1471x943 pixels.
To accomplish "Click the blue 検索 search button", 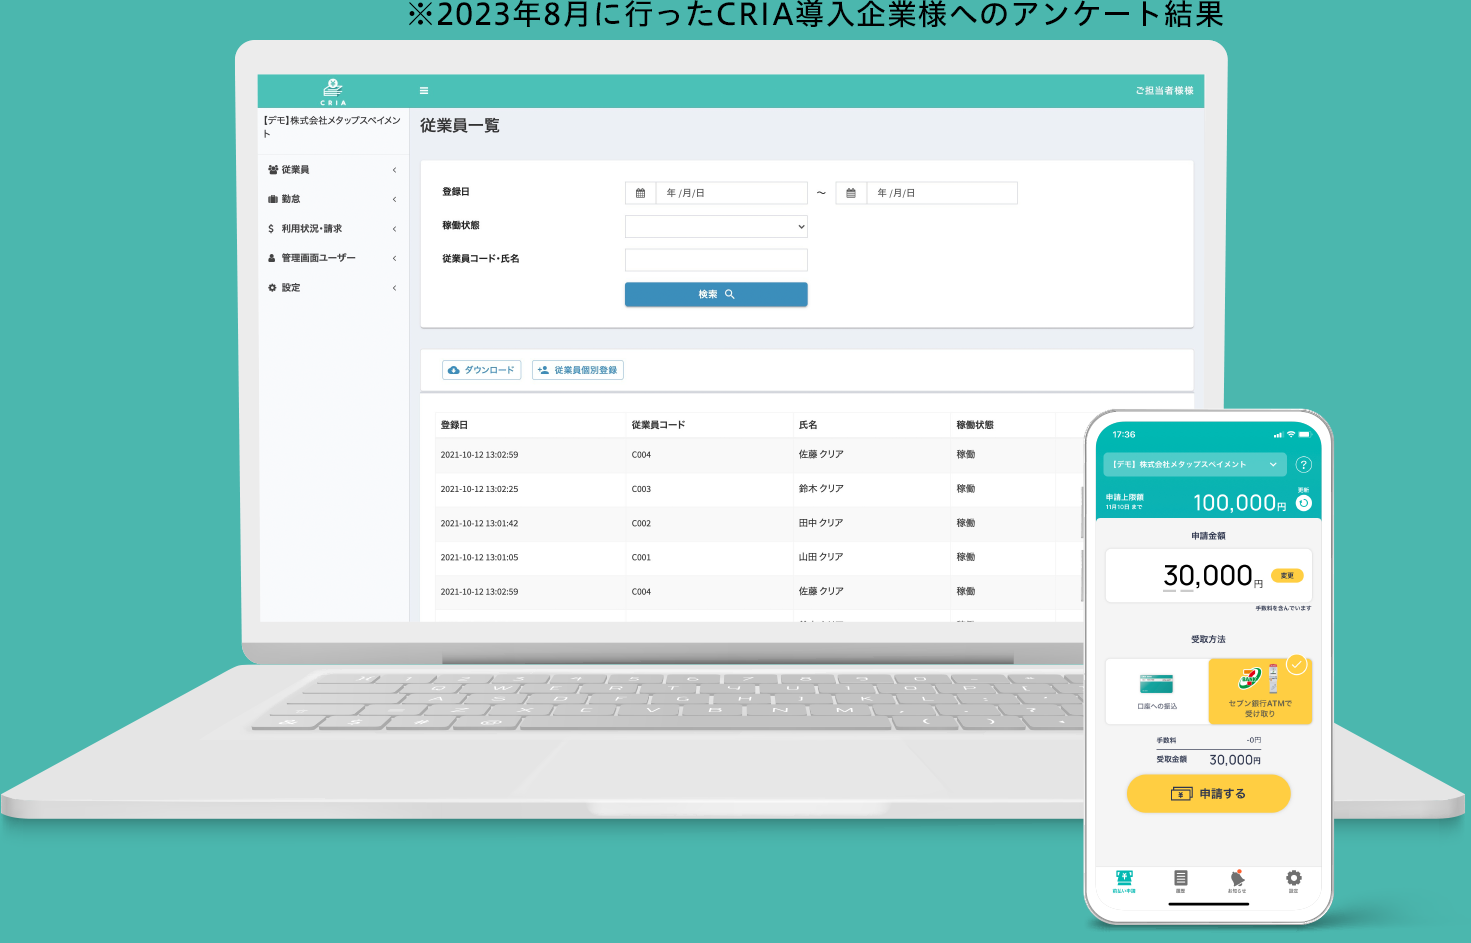I will point(716,294).
